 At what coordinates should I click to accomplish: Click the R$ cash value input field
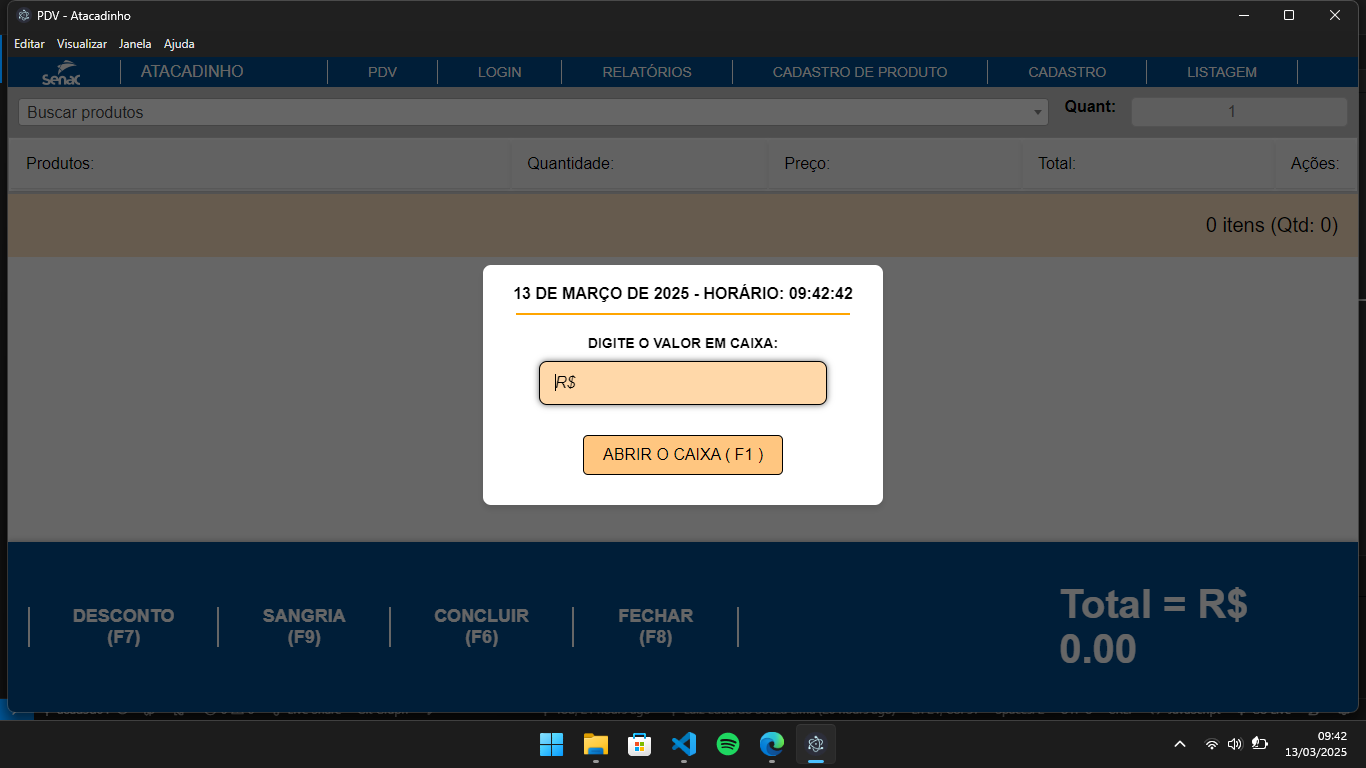683,383
